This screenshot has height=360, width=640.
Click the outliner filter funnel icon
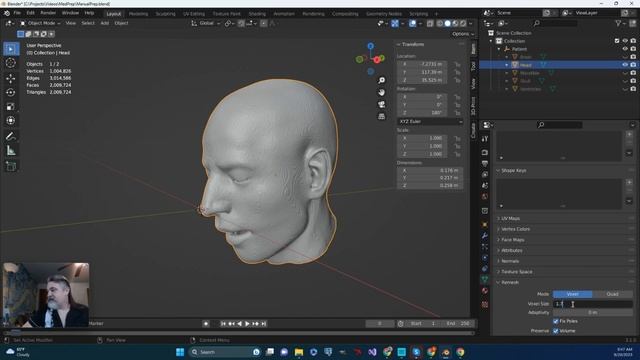619,24
